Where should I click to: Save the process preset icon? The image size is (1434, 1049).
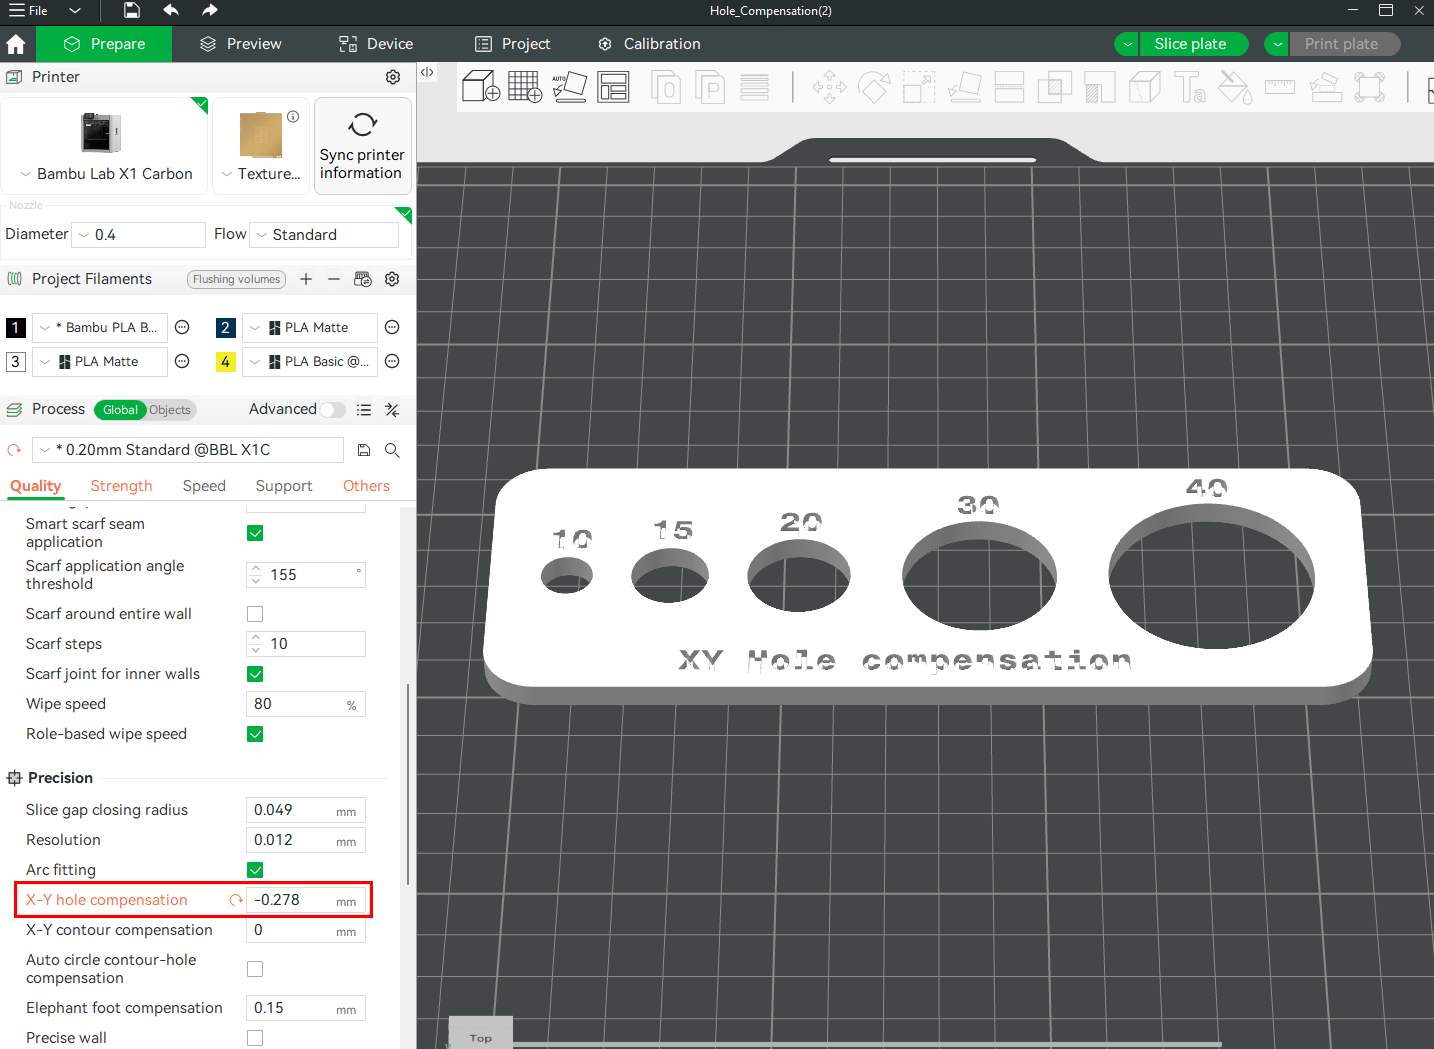364,450
